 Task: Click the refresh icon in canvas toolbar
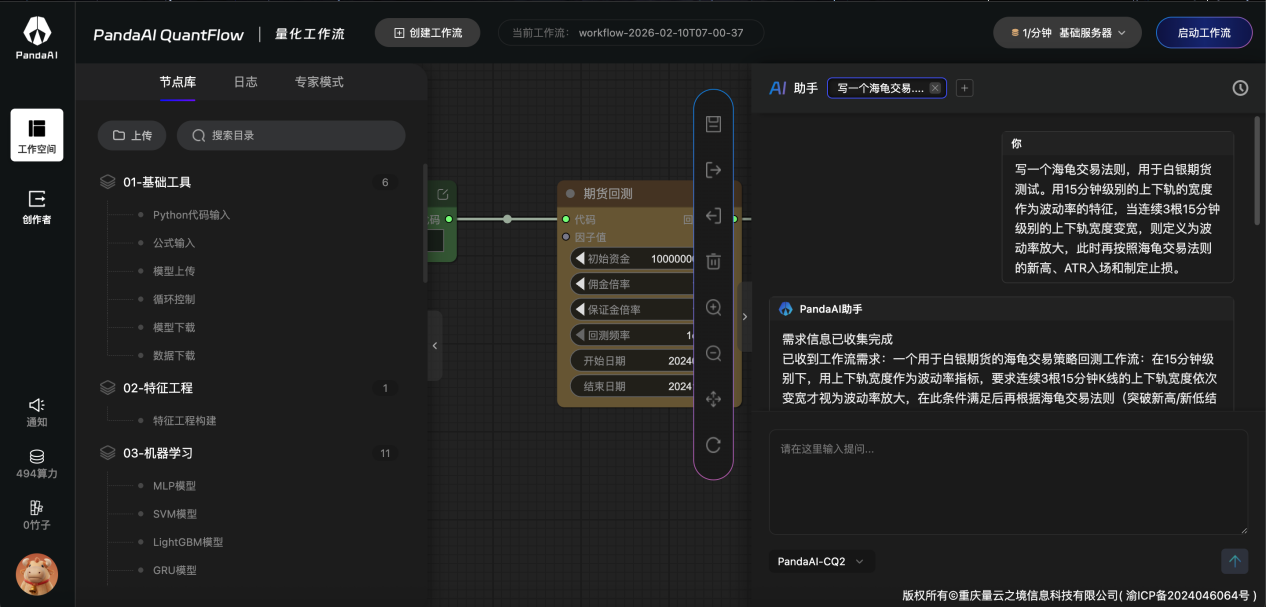(713, 445)
